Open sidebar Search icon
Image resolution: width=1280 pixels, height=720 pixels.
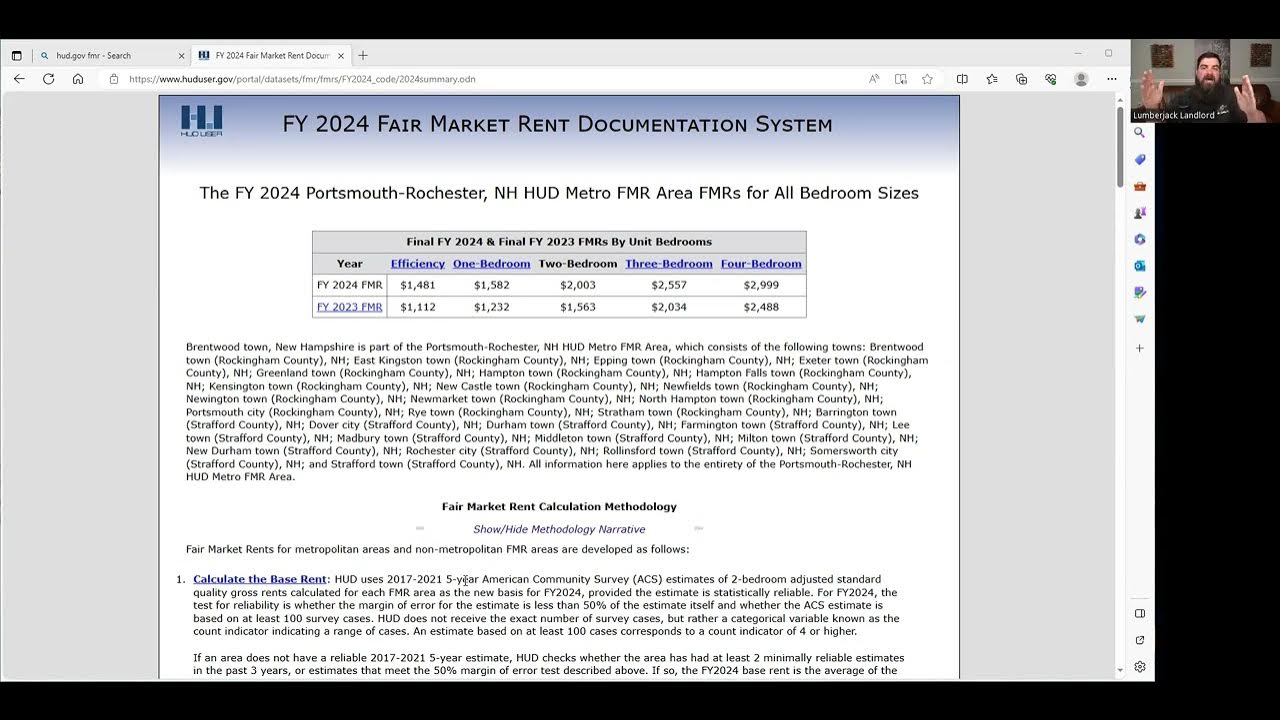(x=1139, y=132)
